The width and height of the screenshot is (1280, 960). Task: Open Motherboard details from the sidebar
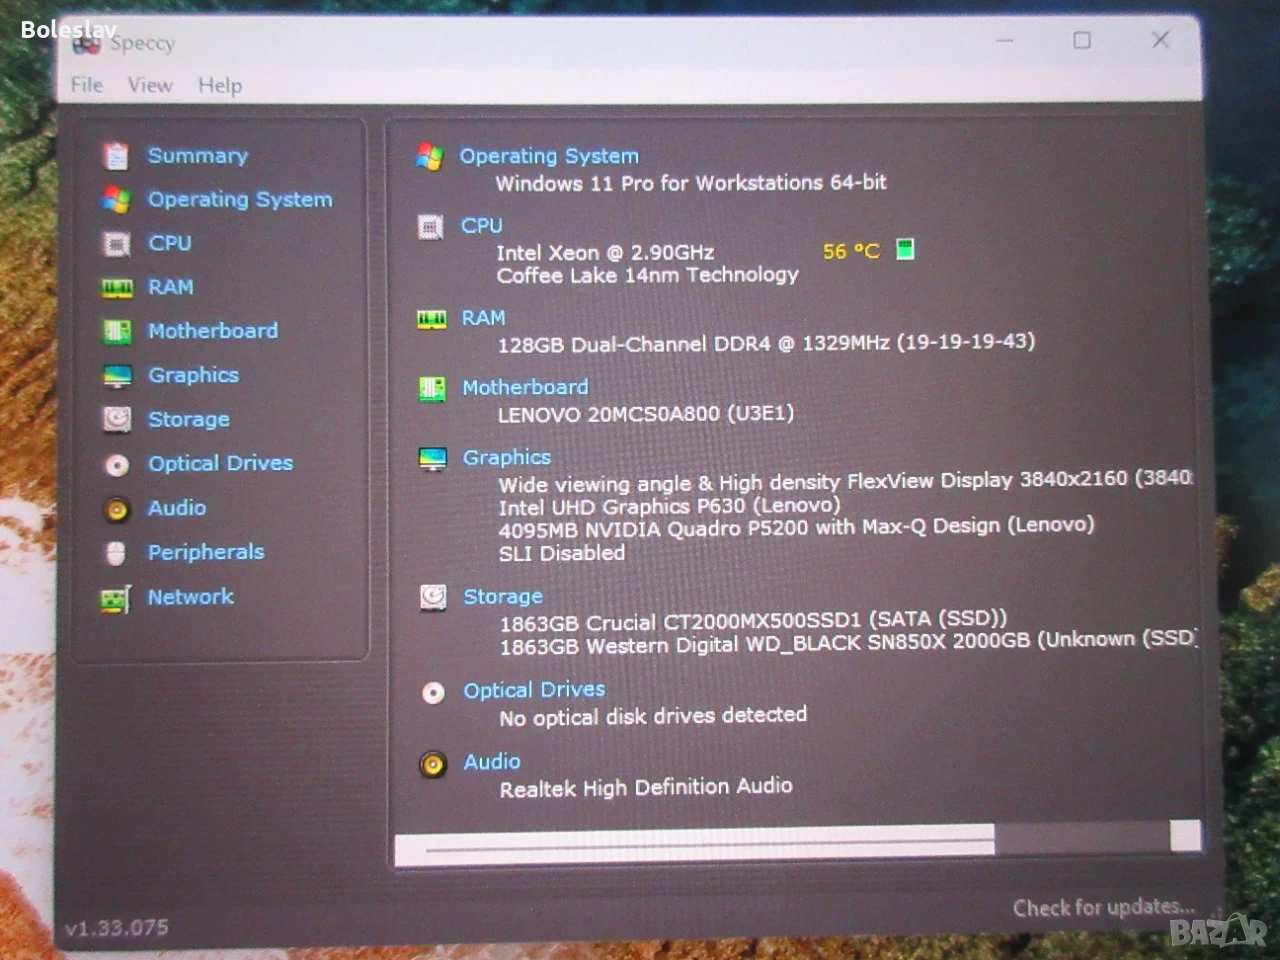click(213, 331)
